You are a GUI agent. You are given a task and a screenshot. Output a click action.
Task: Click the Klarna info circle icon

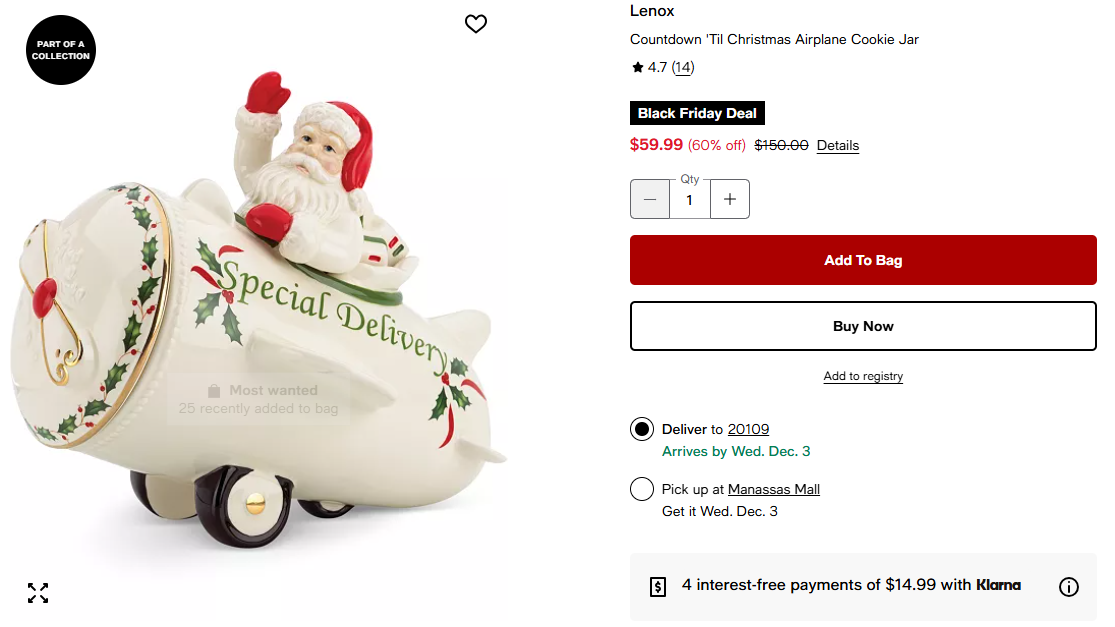tap(1069, 587)
